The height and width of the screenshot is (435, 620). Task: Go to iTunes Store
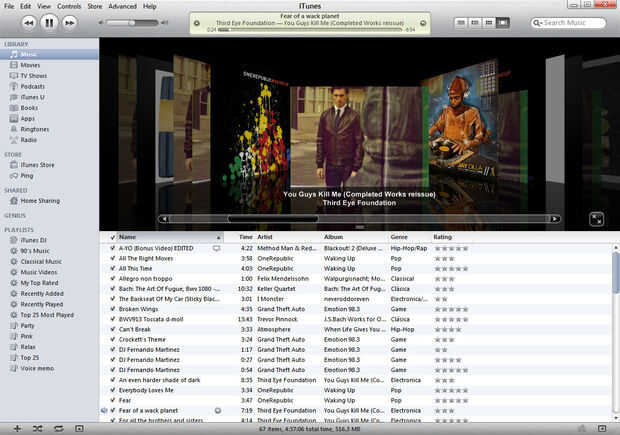37,165
